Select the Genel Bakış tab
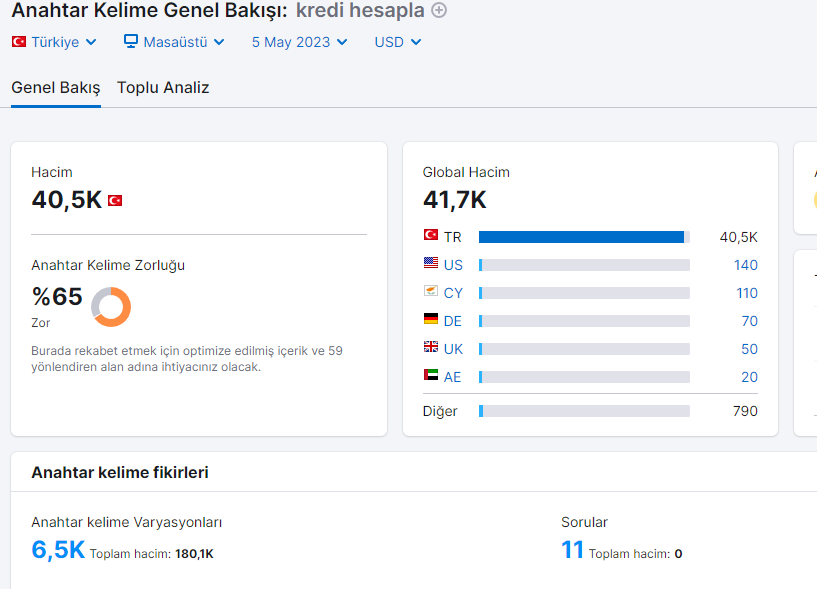 (56, 88)
